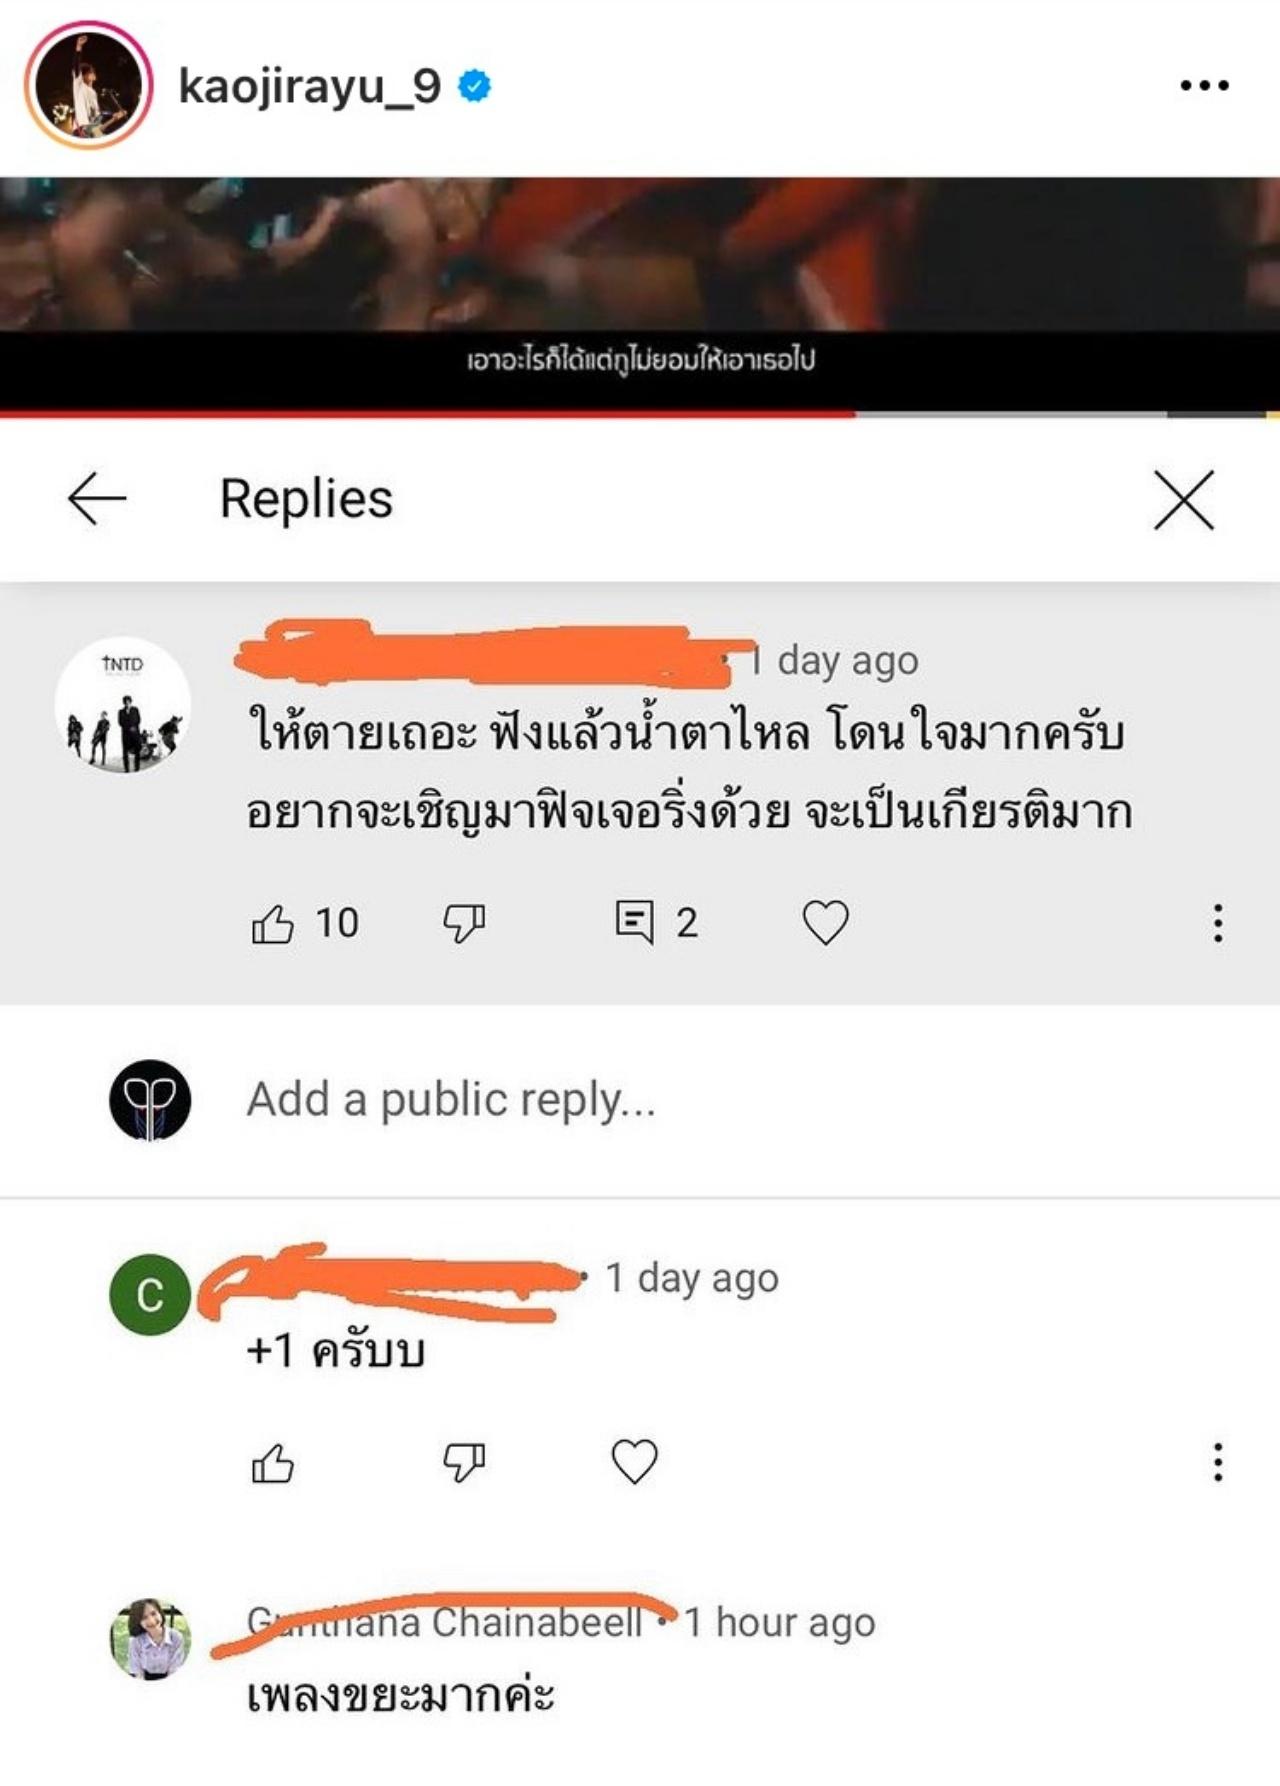Go back using the Replies arrow
The height and width of the screenshot is (1786, 1280).
(x=97, y=498)
